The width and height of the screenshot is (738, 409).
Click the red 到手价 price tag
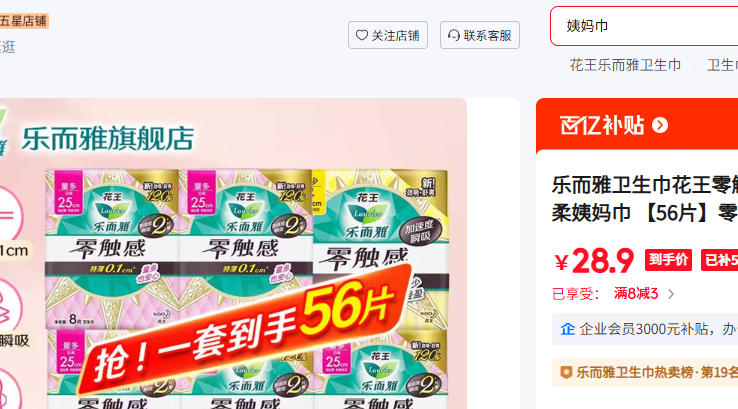pos(668,260)
